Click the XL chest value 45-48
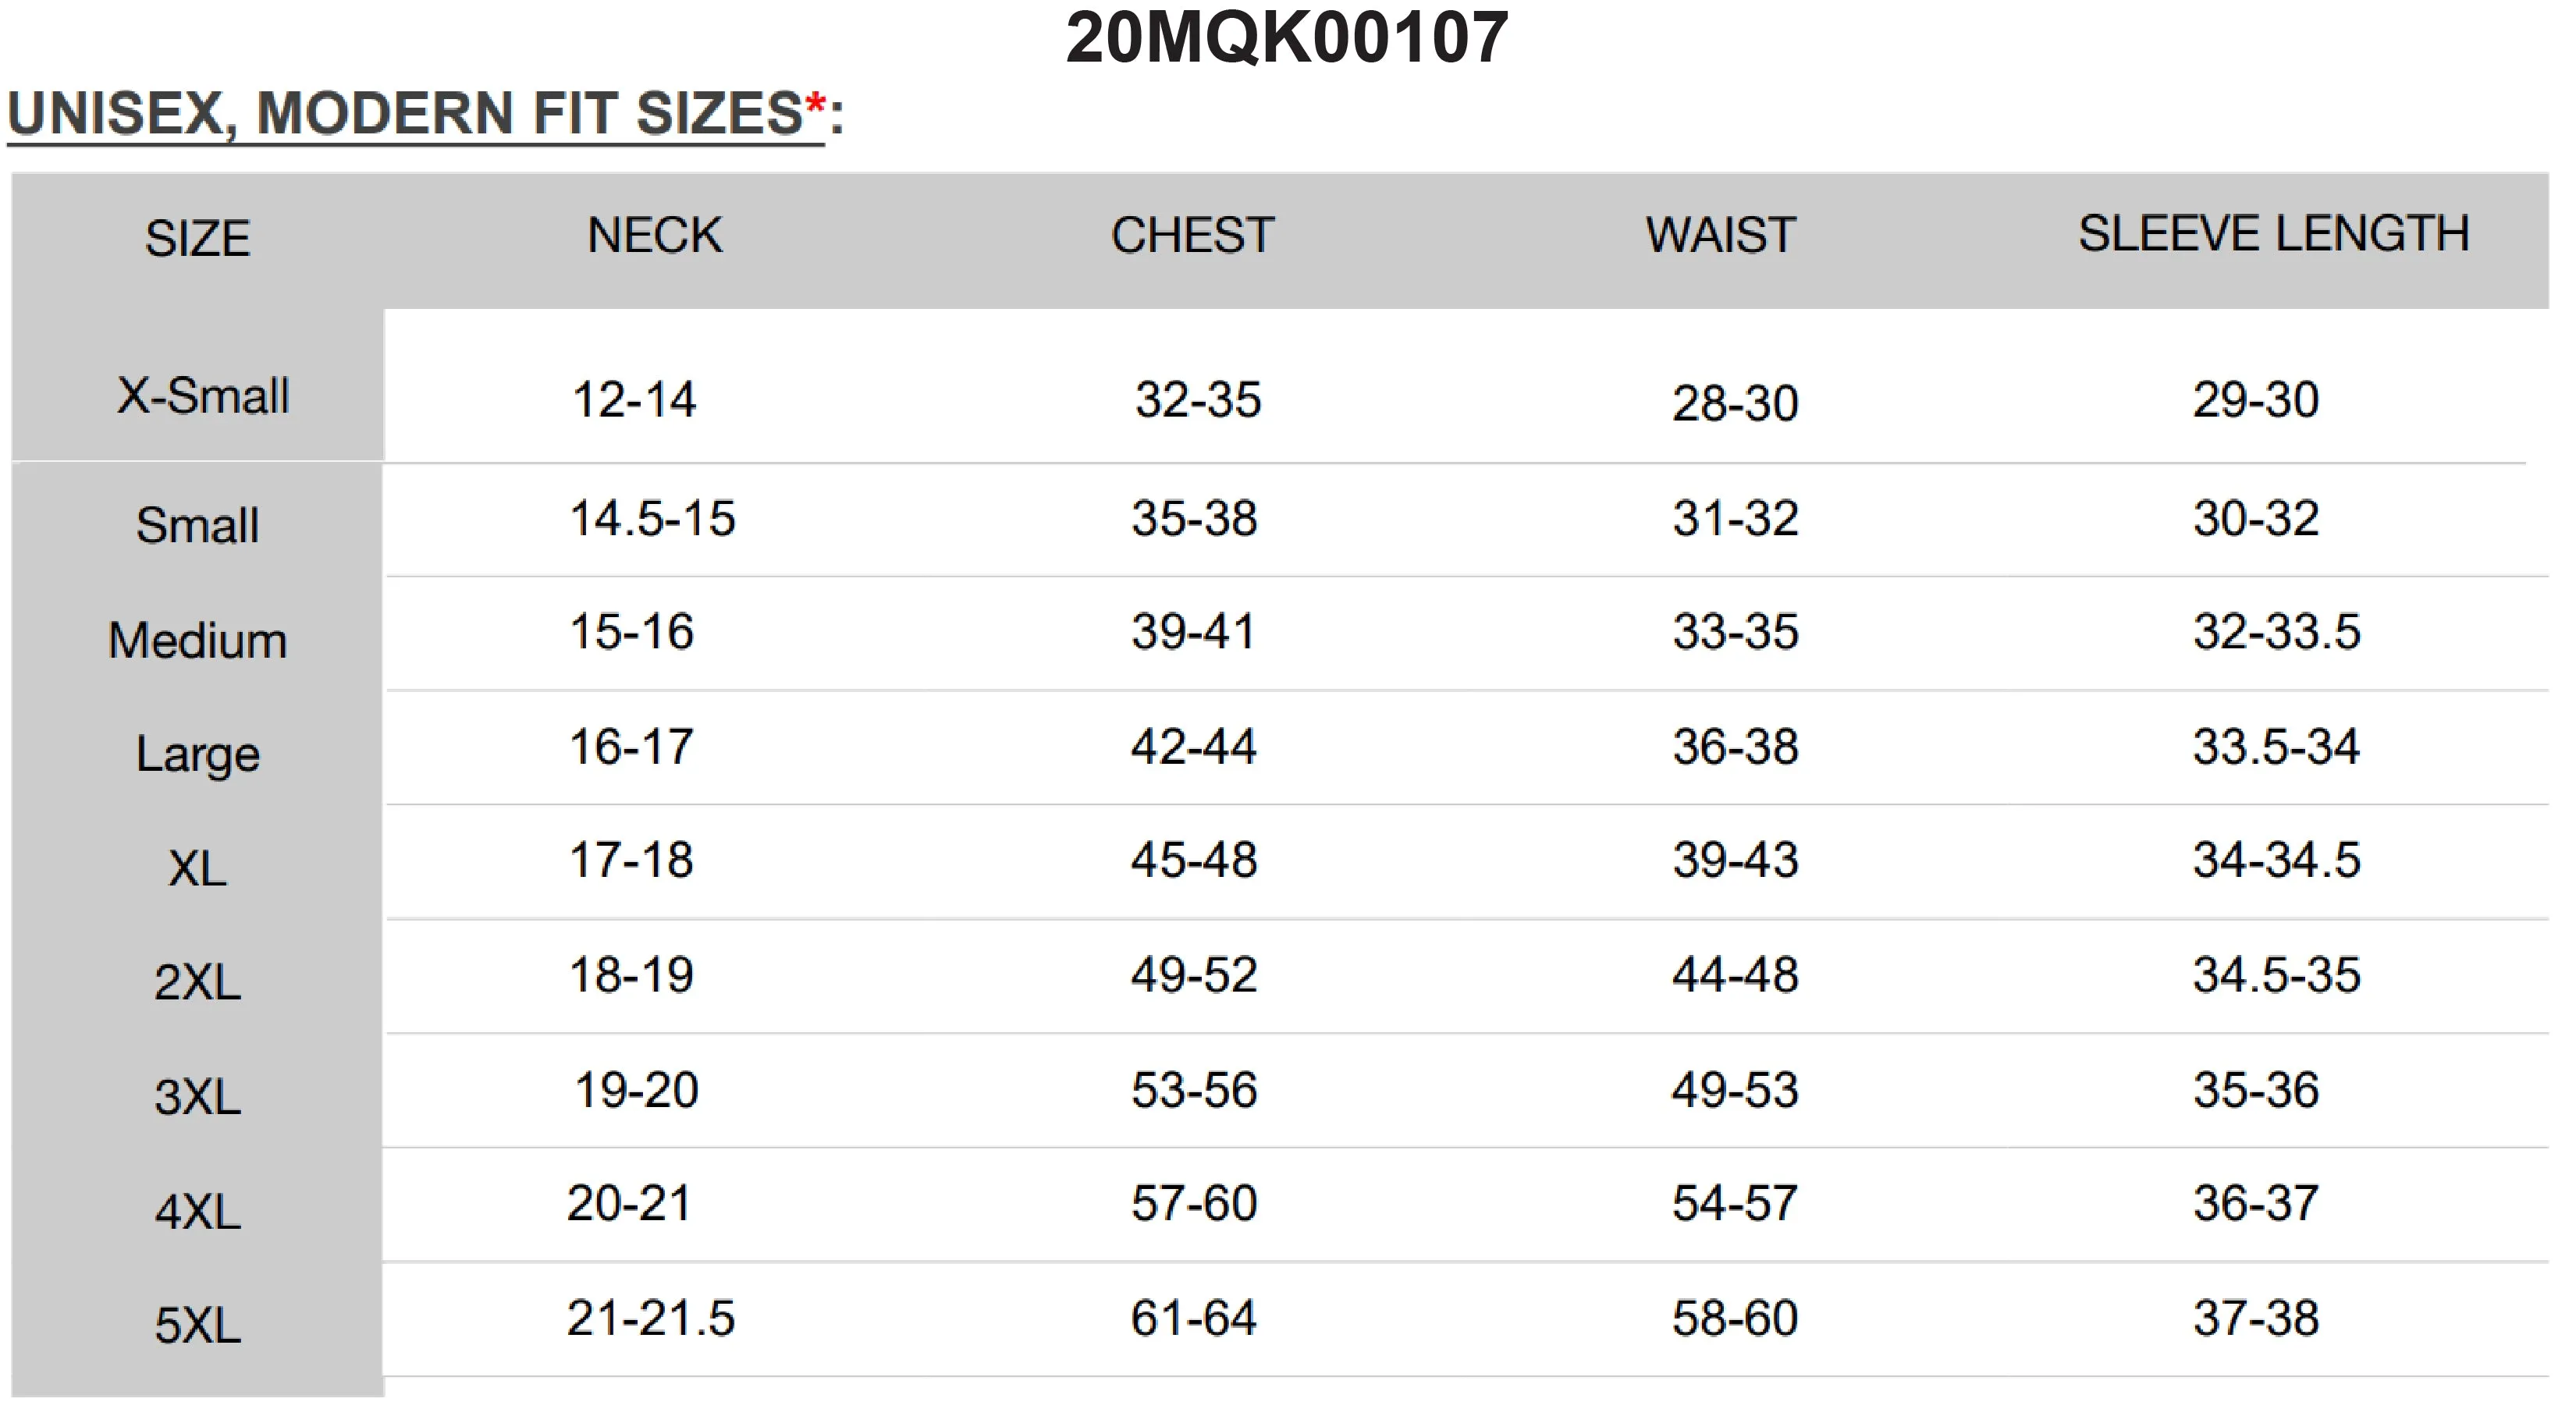2576x1409 pixels. 1194,860
